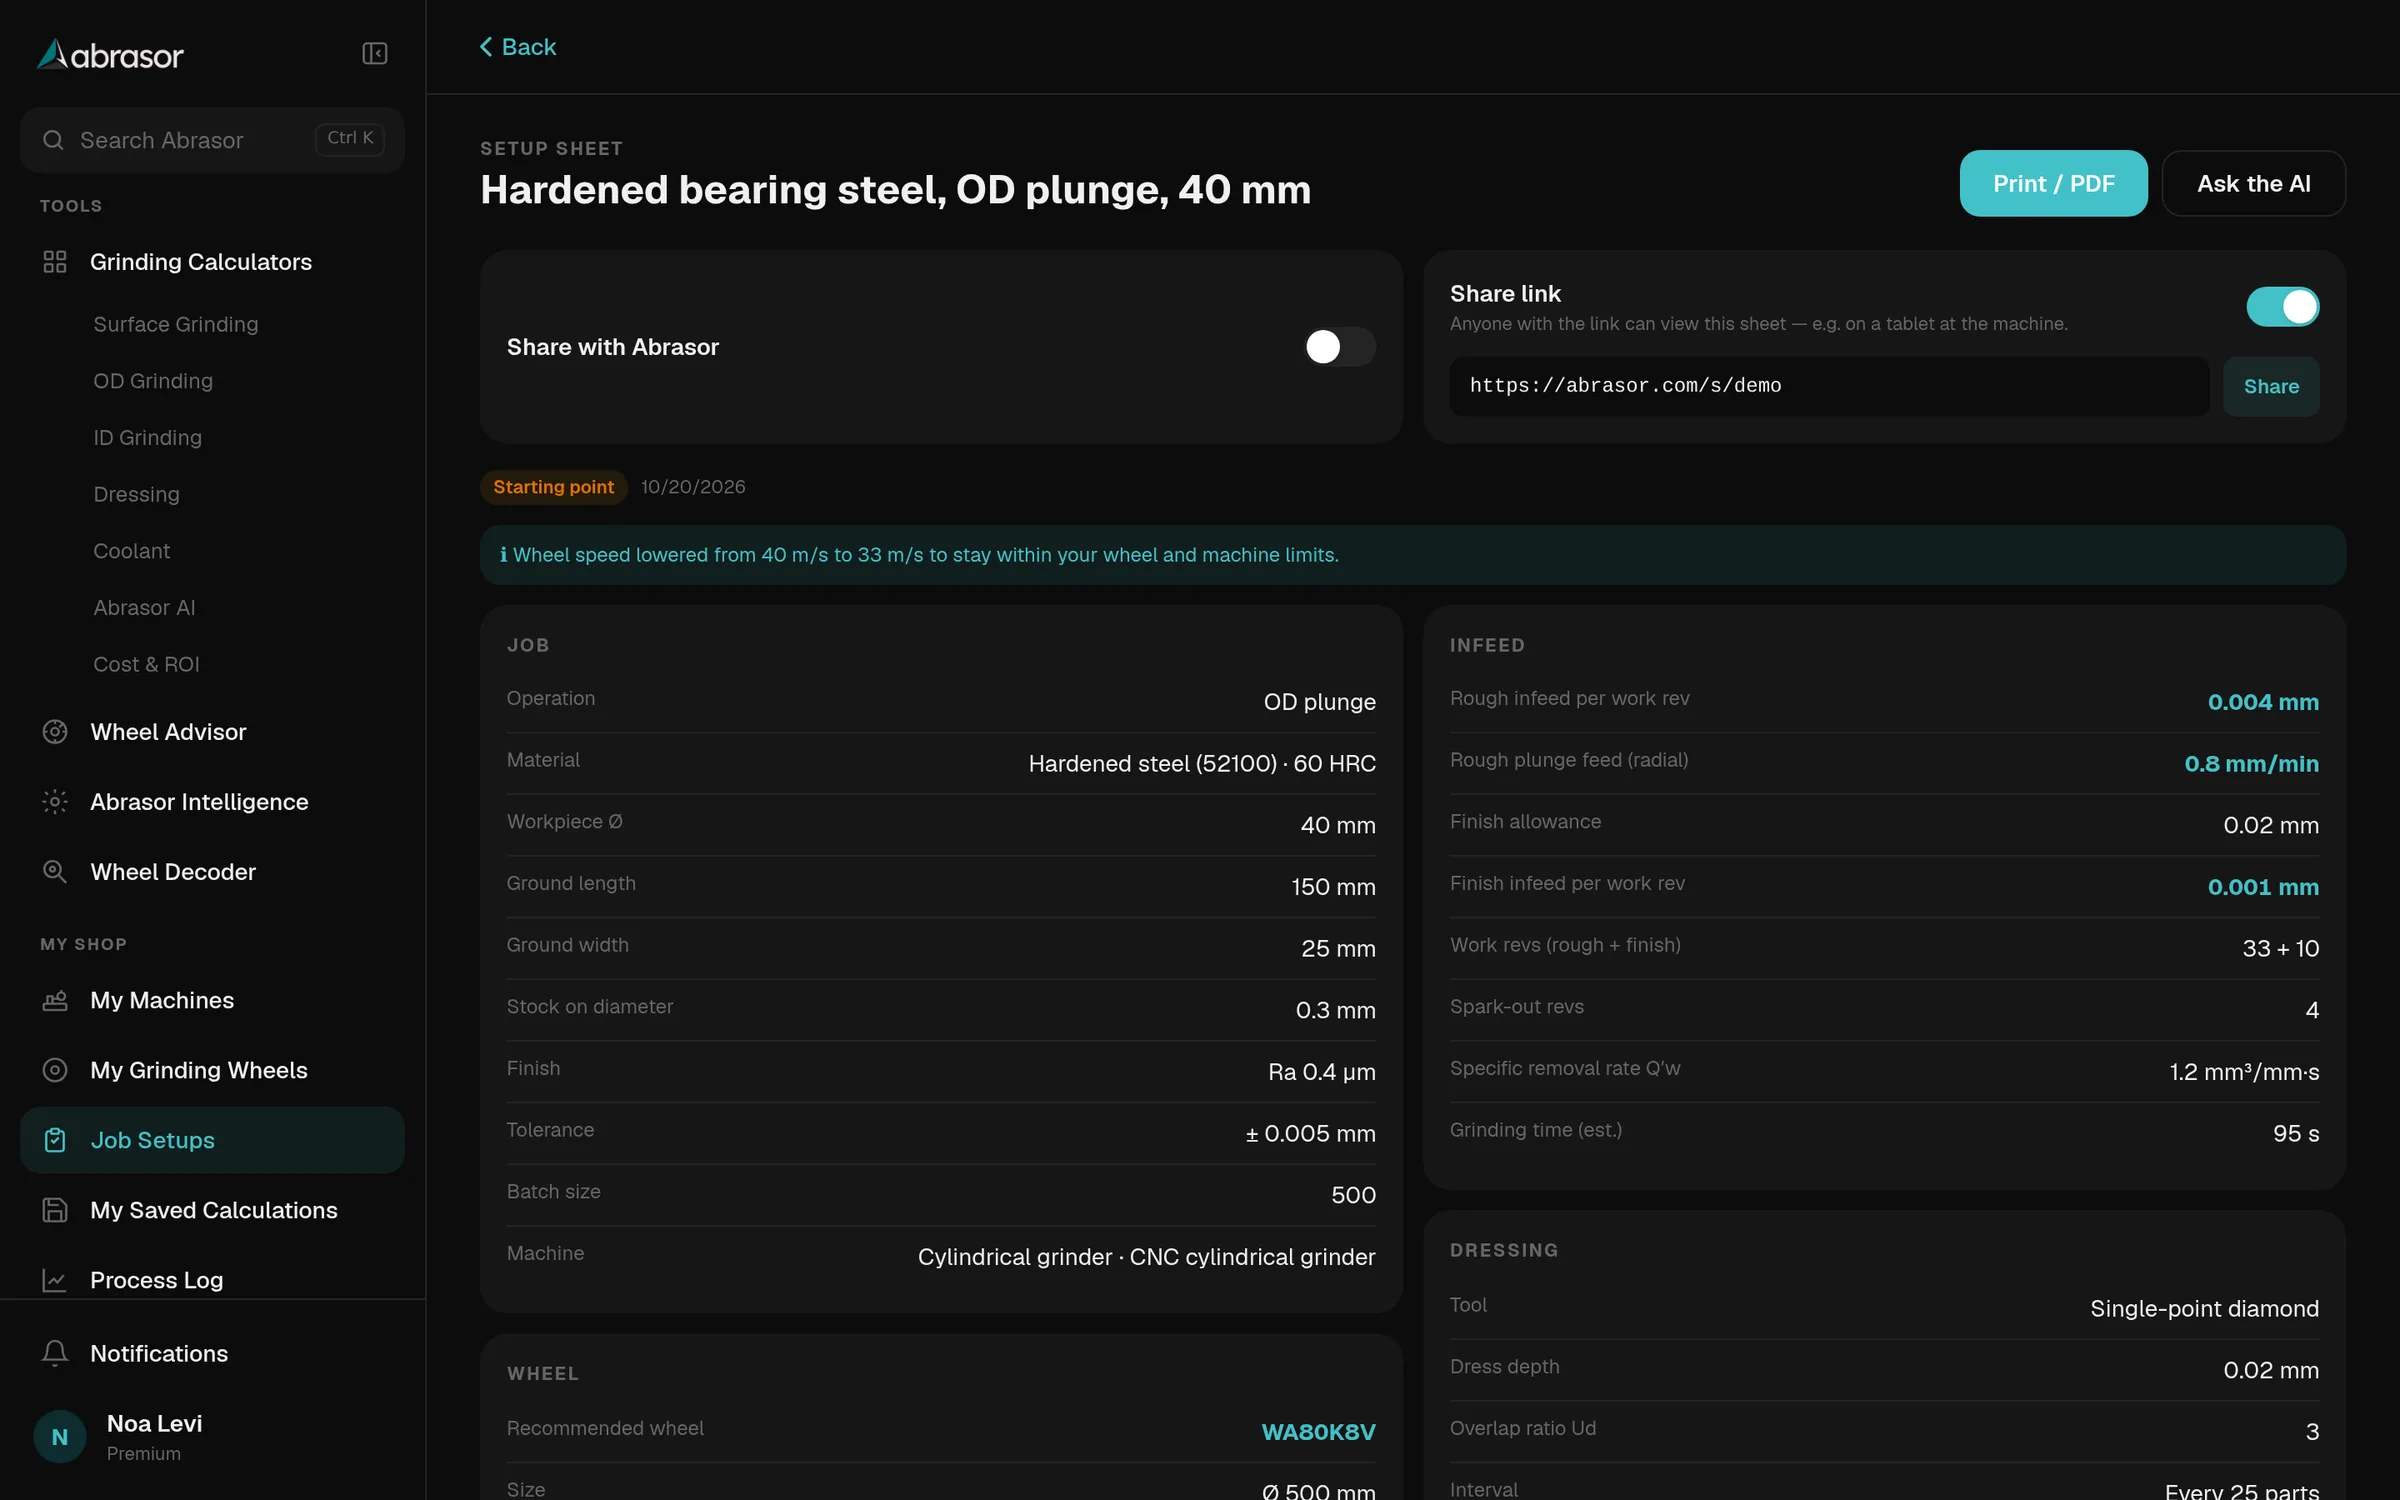2400x1500 pixels.
Task: Click the Job Setups clipboard icon
Action: tap(55, 1140)
